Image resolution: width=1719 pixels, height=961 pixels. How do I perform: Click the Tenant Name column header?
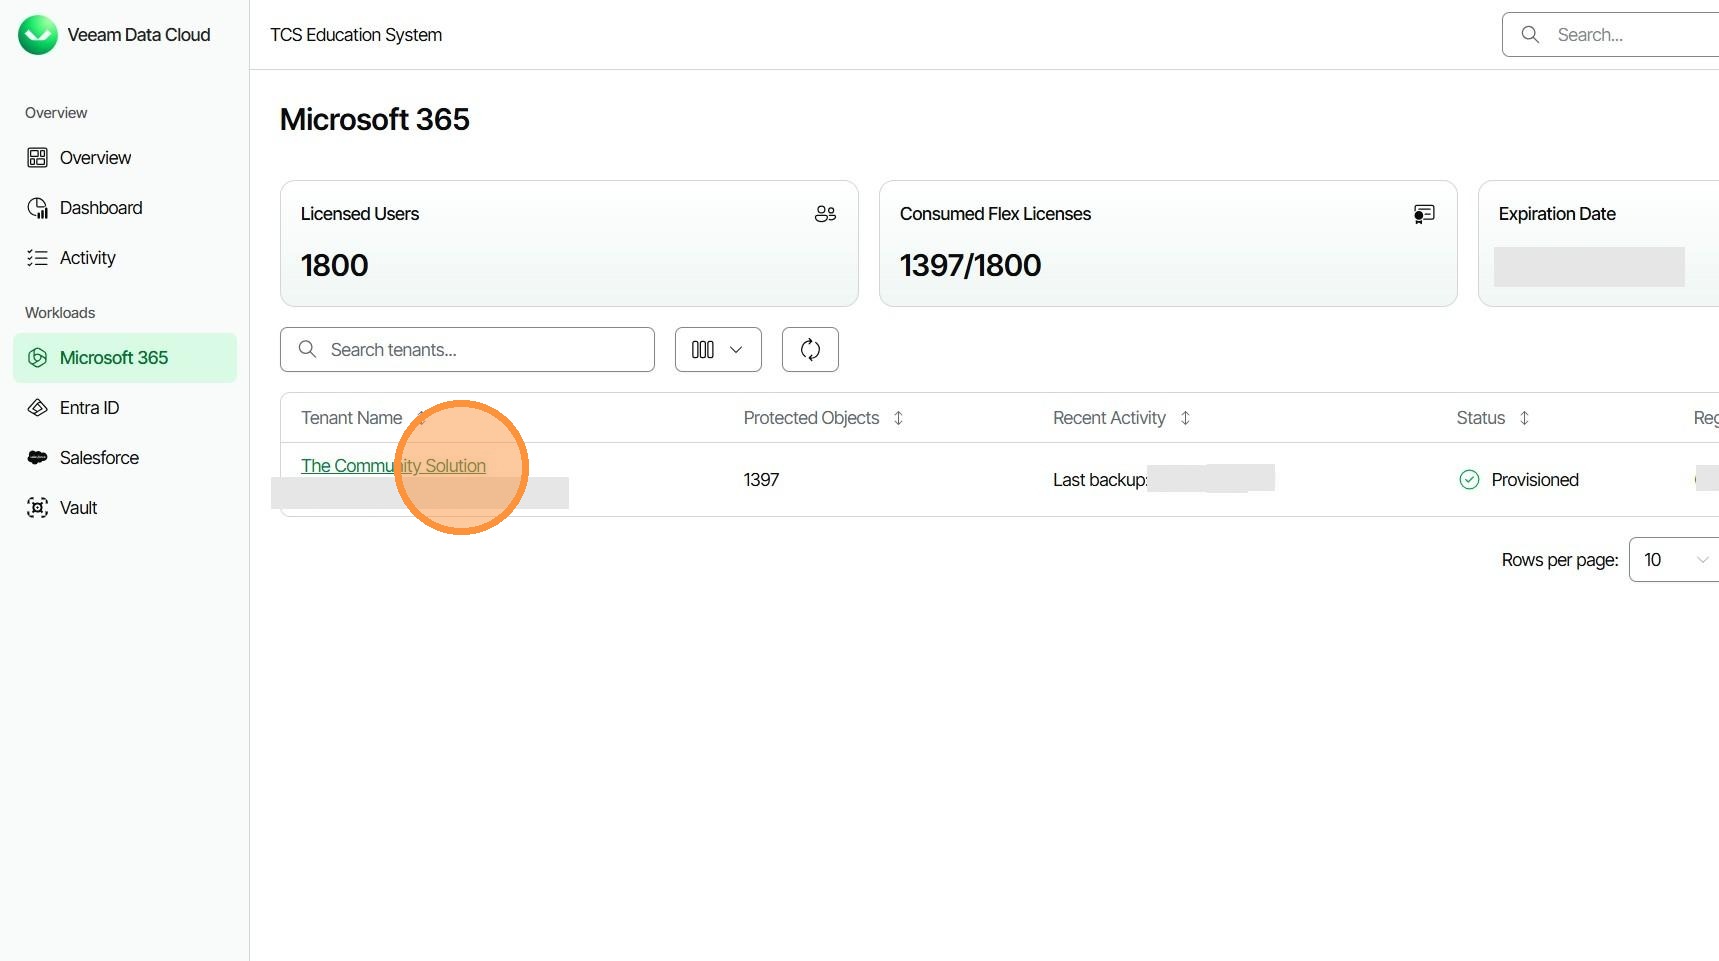pos(352,418)
